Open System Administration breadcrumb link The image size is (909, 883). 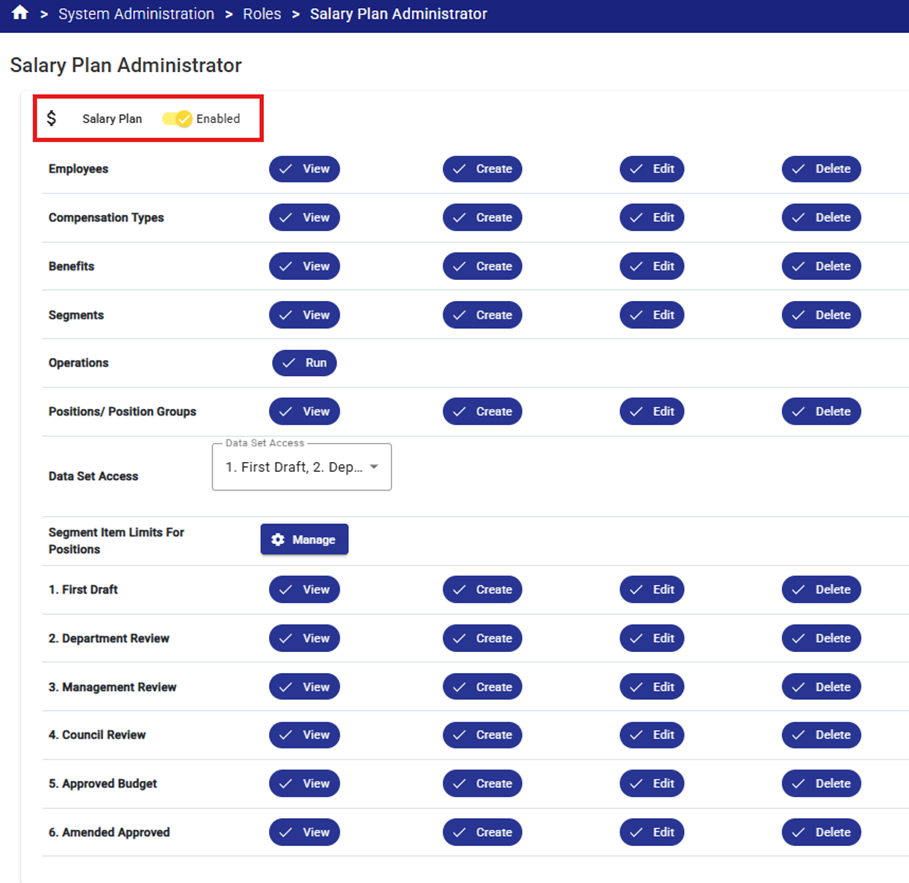point(136,14)
